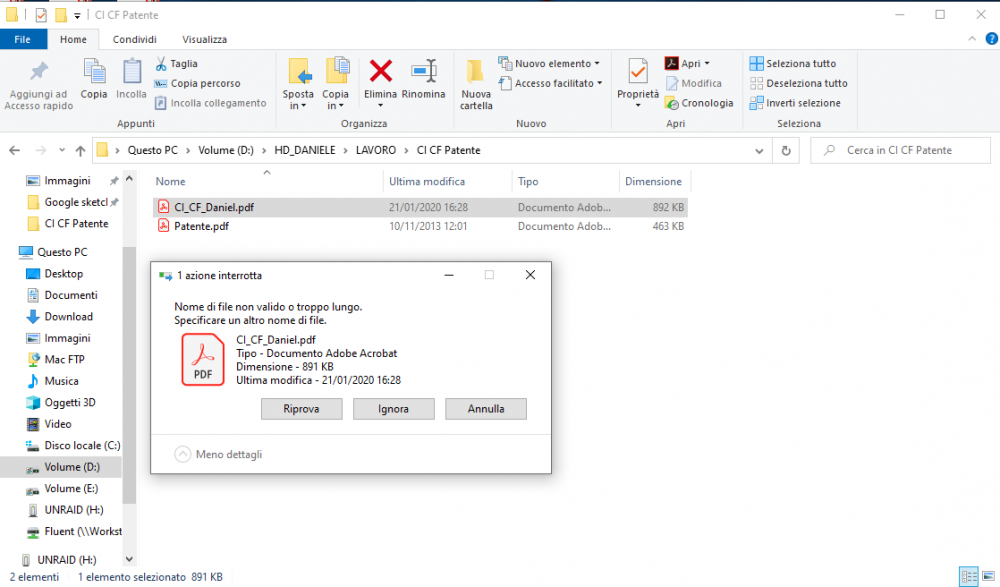This screenshot has height=587, width=1000.
Task: Collapse details with Meno dettagli
Action: click(x=218, y=454)
